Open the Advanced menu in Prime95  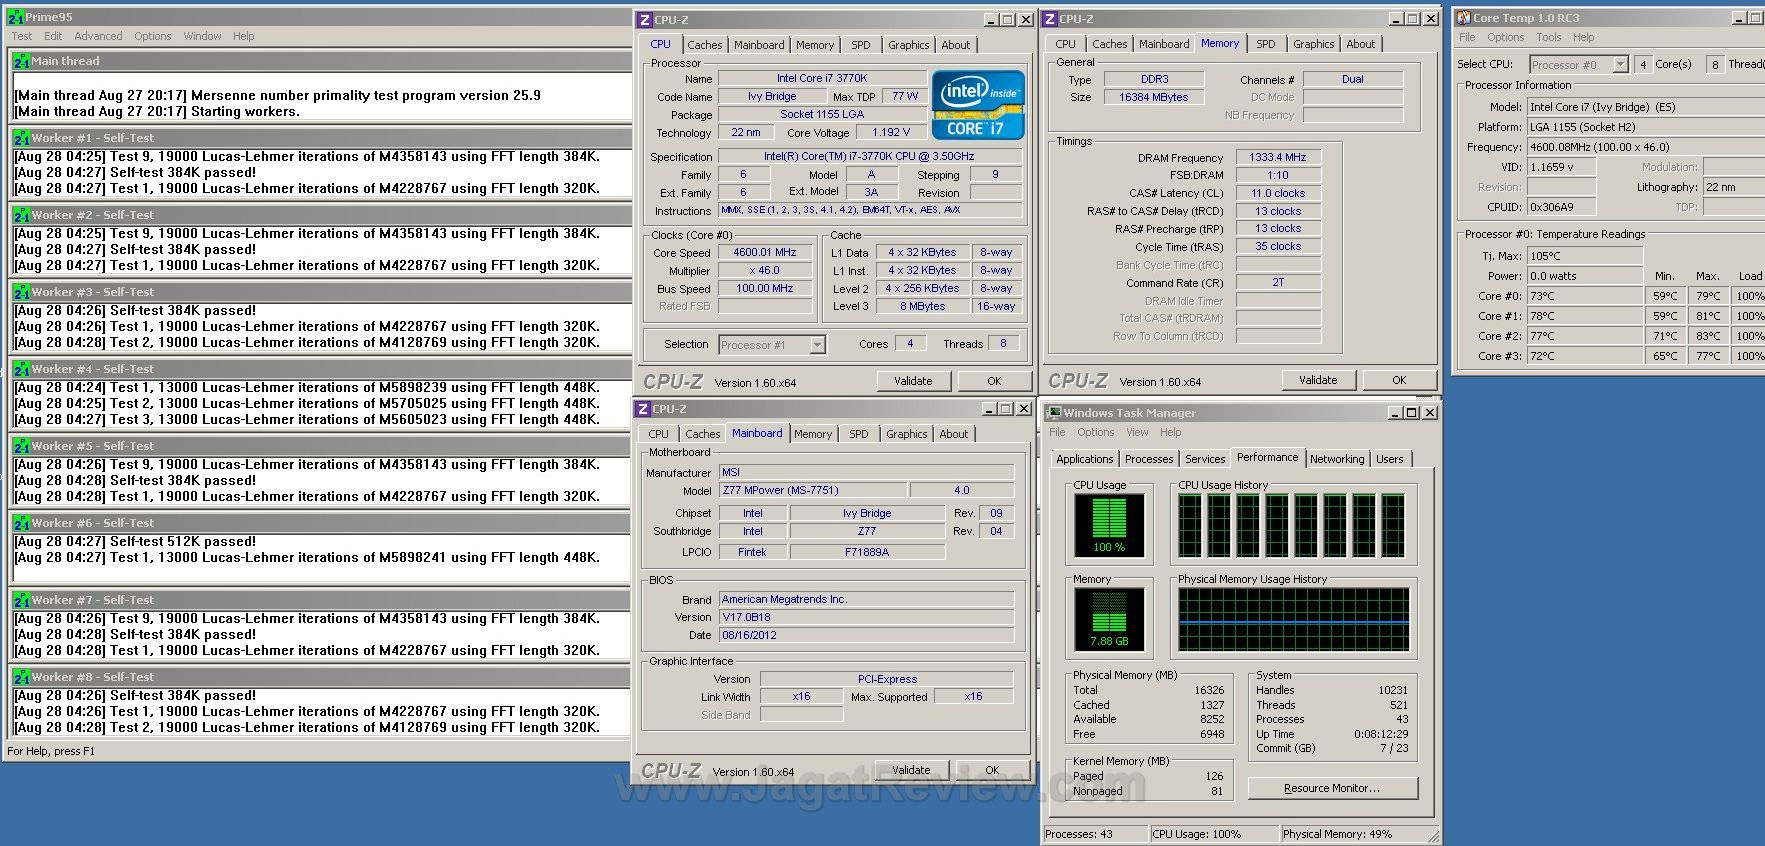[98, 36]
